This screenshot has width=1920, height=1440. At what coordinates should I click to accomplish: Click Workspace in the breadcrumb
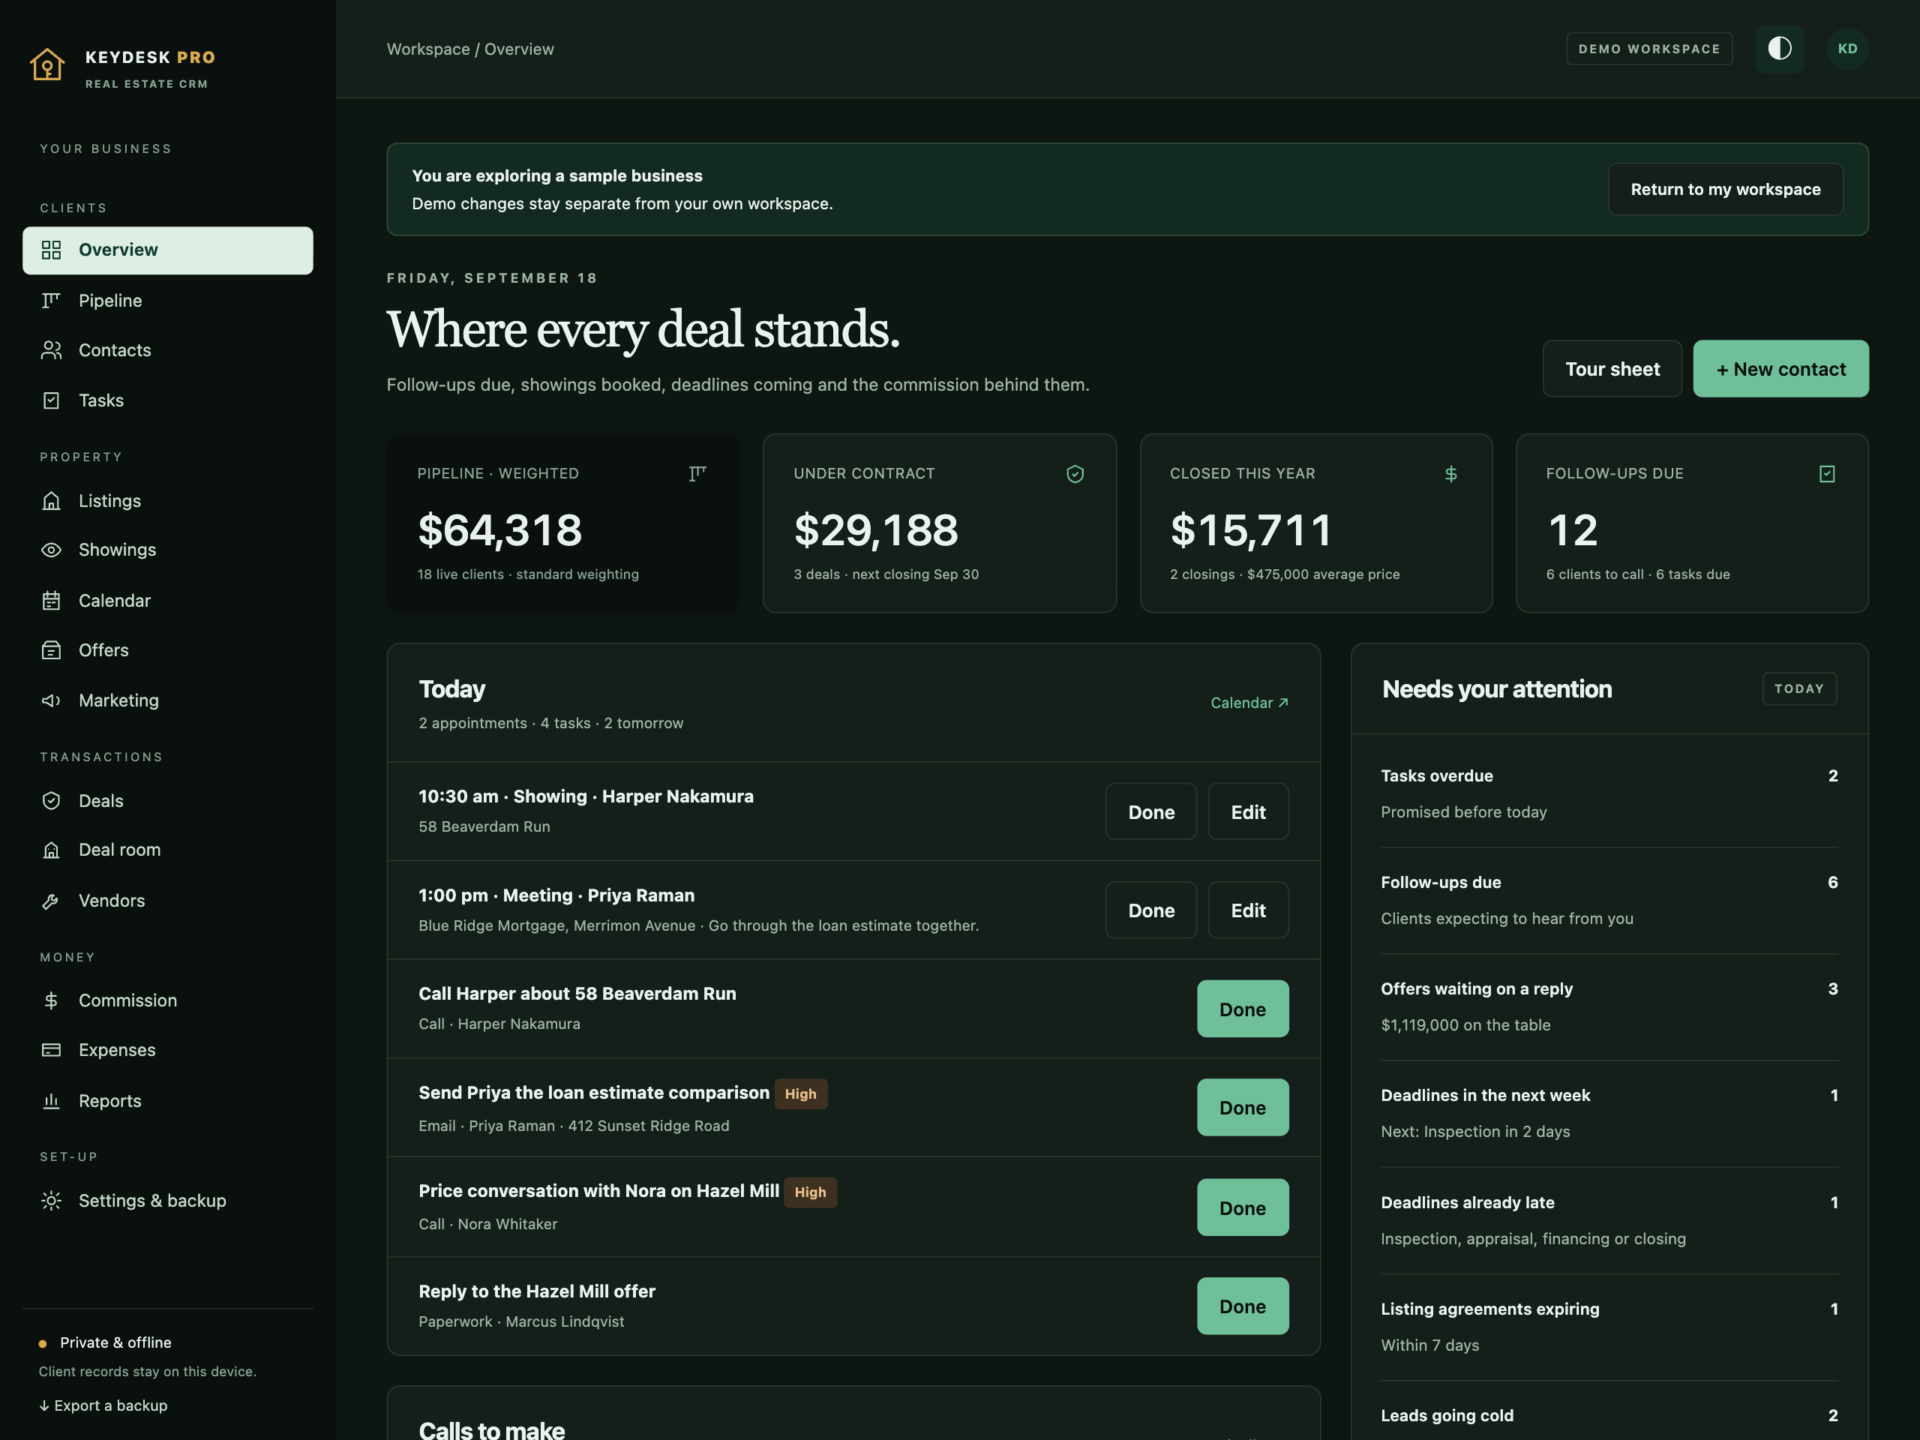428,49
